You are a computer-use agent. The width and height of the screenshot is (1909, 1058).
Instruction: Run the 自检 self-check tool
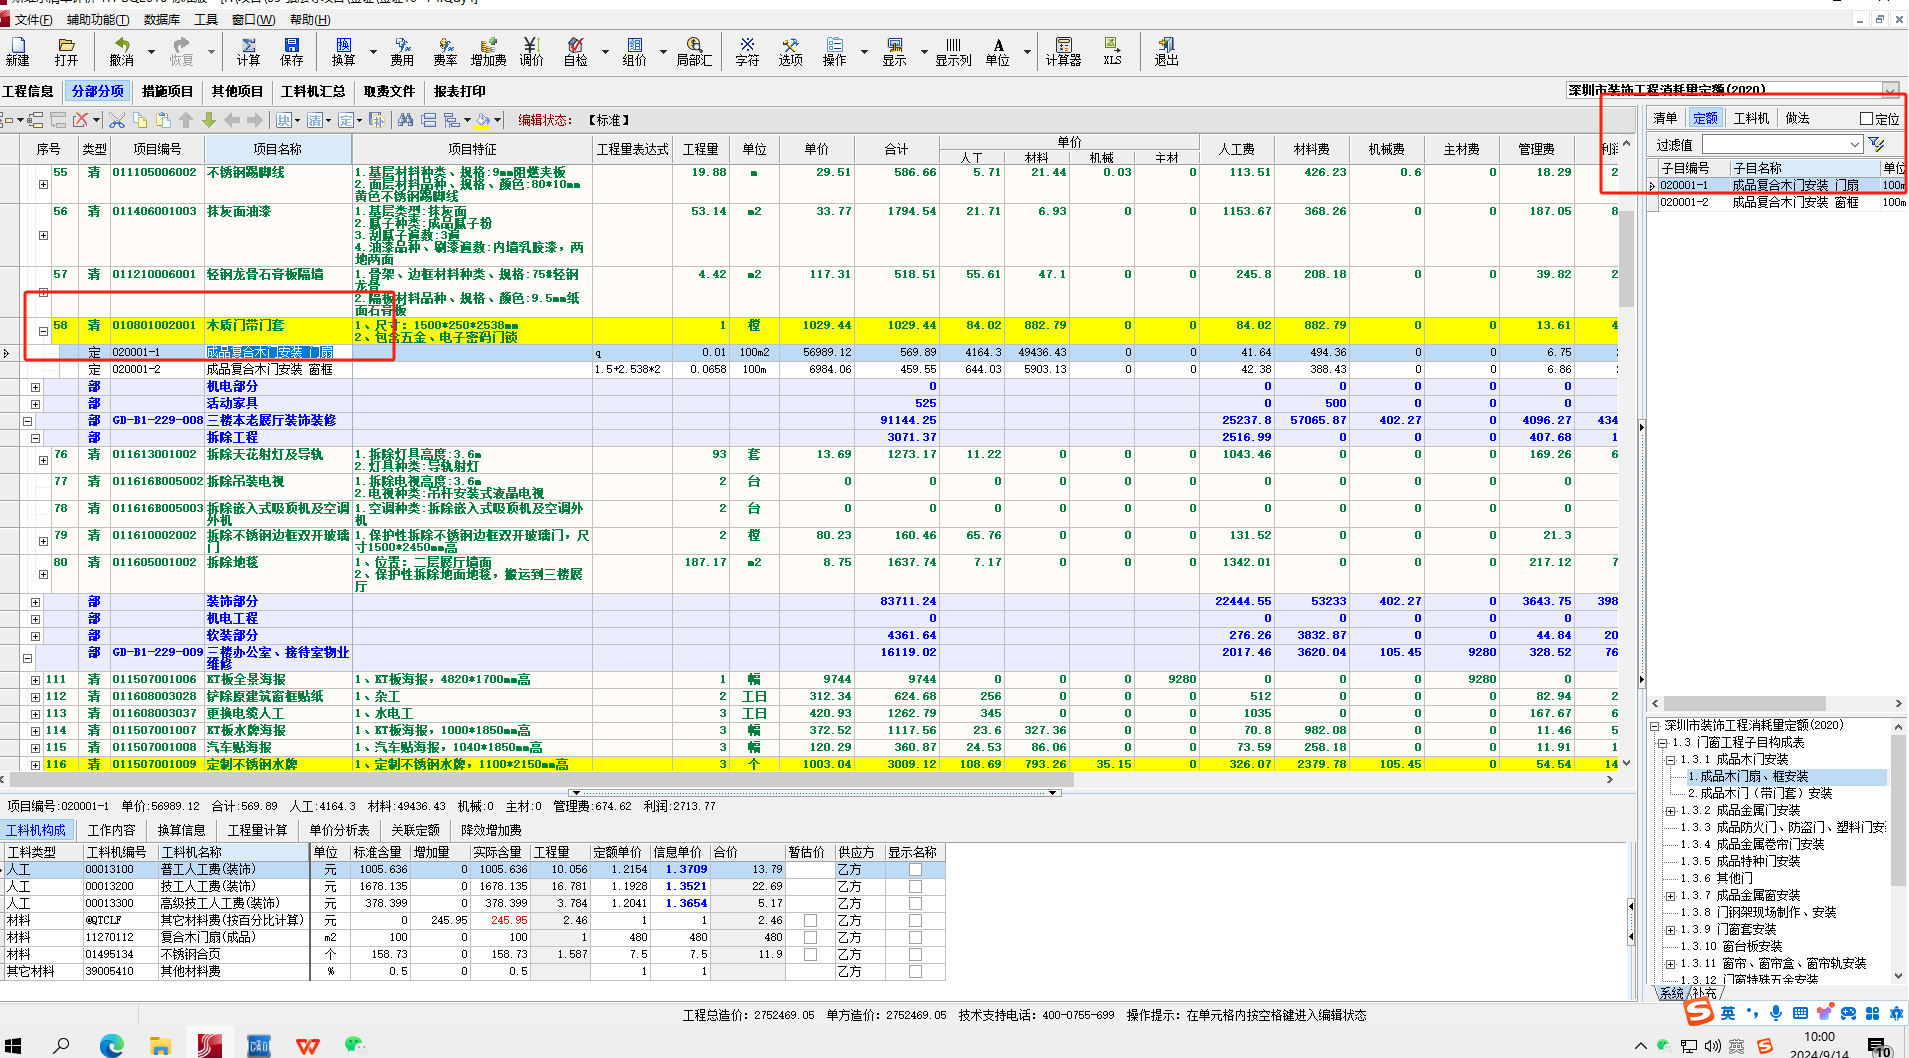click(x=575, y=51)
